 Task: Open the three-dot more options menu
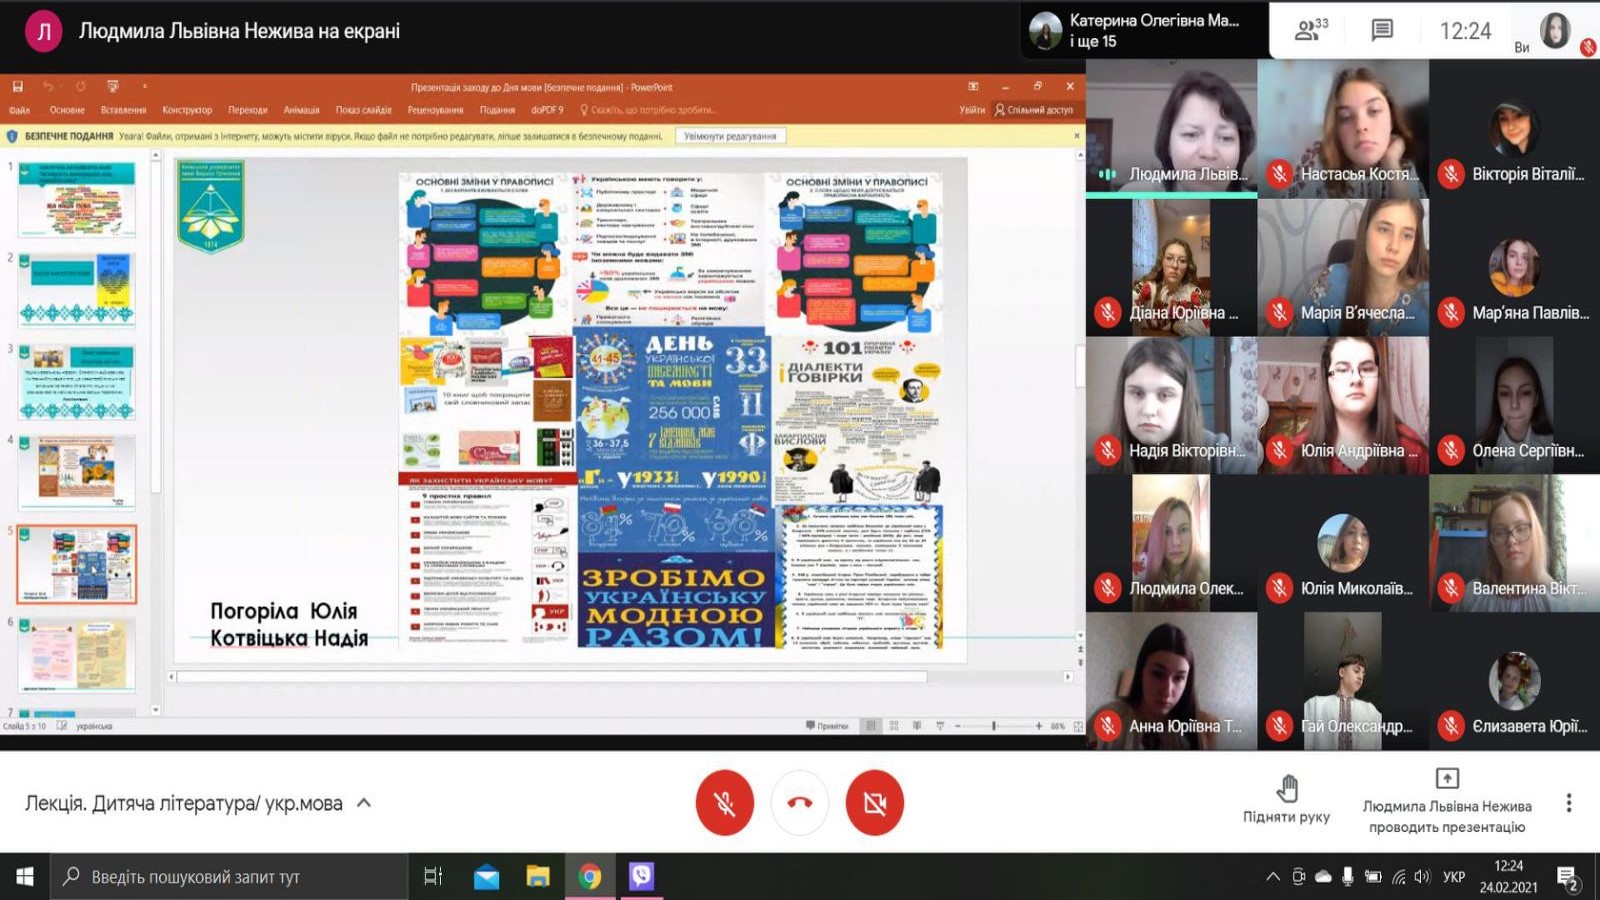pyautogui.click(x=1568, y=803)
